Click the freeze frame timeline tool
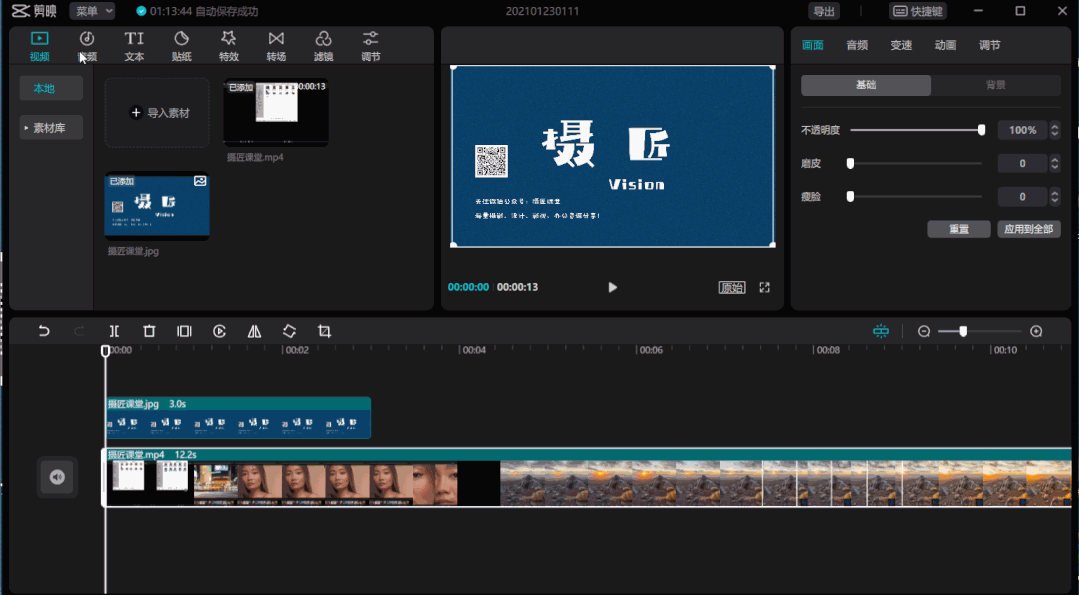 point(184,331)
